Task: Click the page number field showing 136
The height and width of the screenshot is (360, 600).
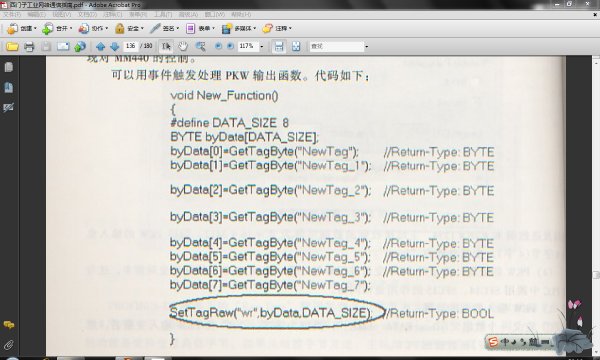Action: click(x=130, y=46)
